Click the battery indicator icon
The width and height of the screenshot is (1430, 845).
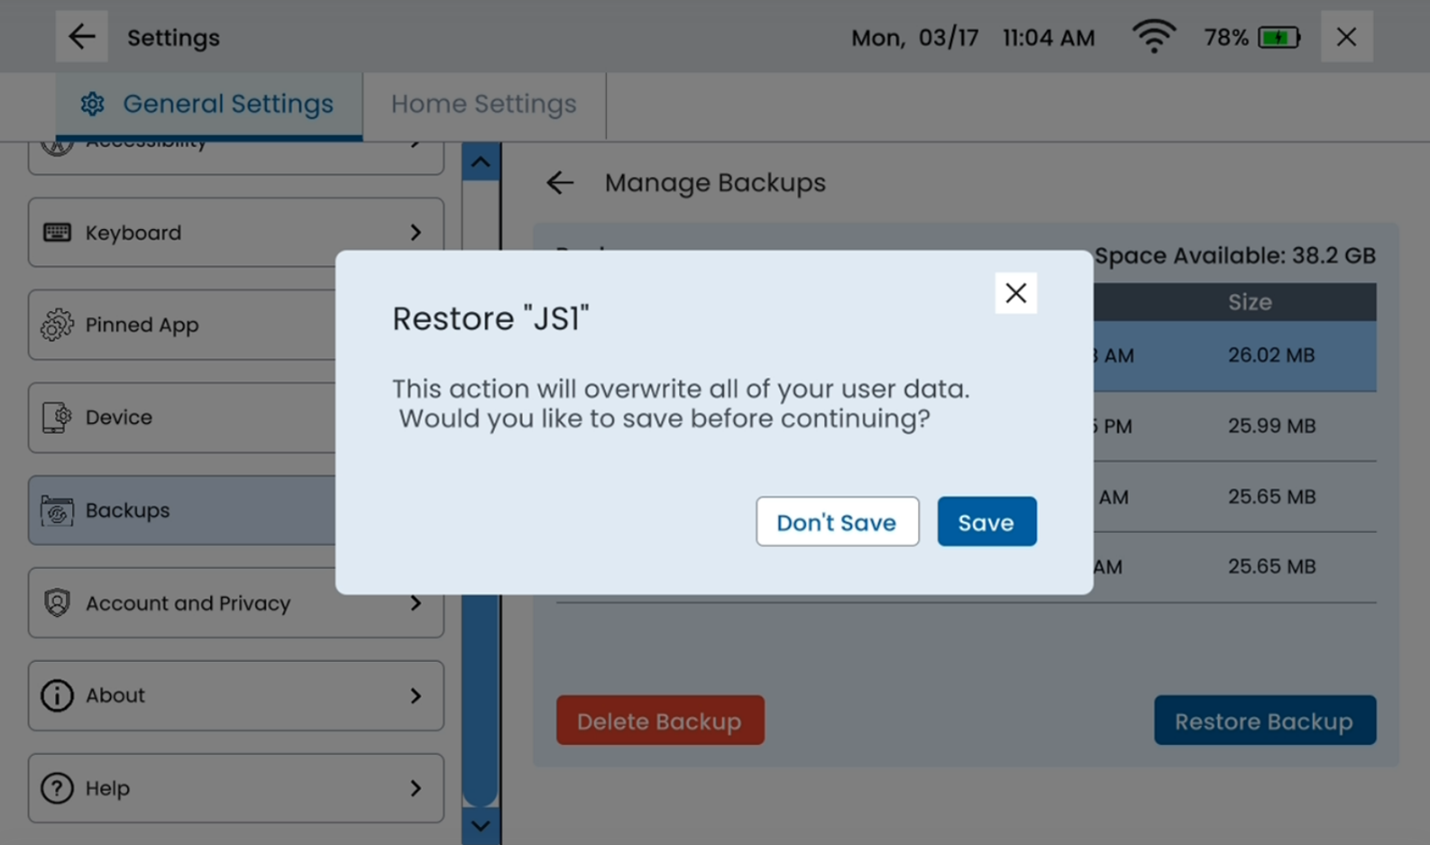1278,38
